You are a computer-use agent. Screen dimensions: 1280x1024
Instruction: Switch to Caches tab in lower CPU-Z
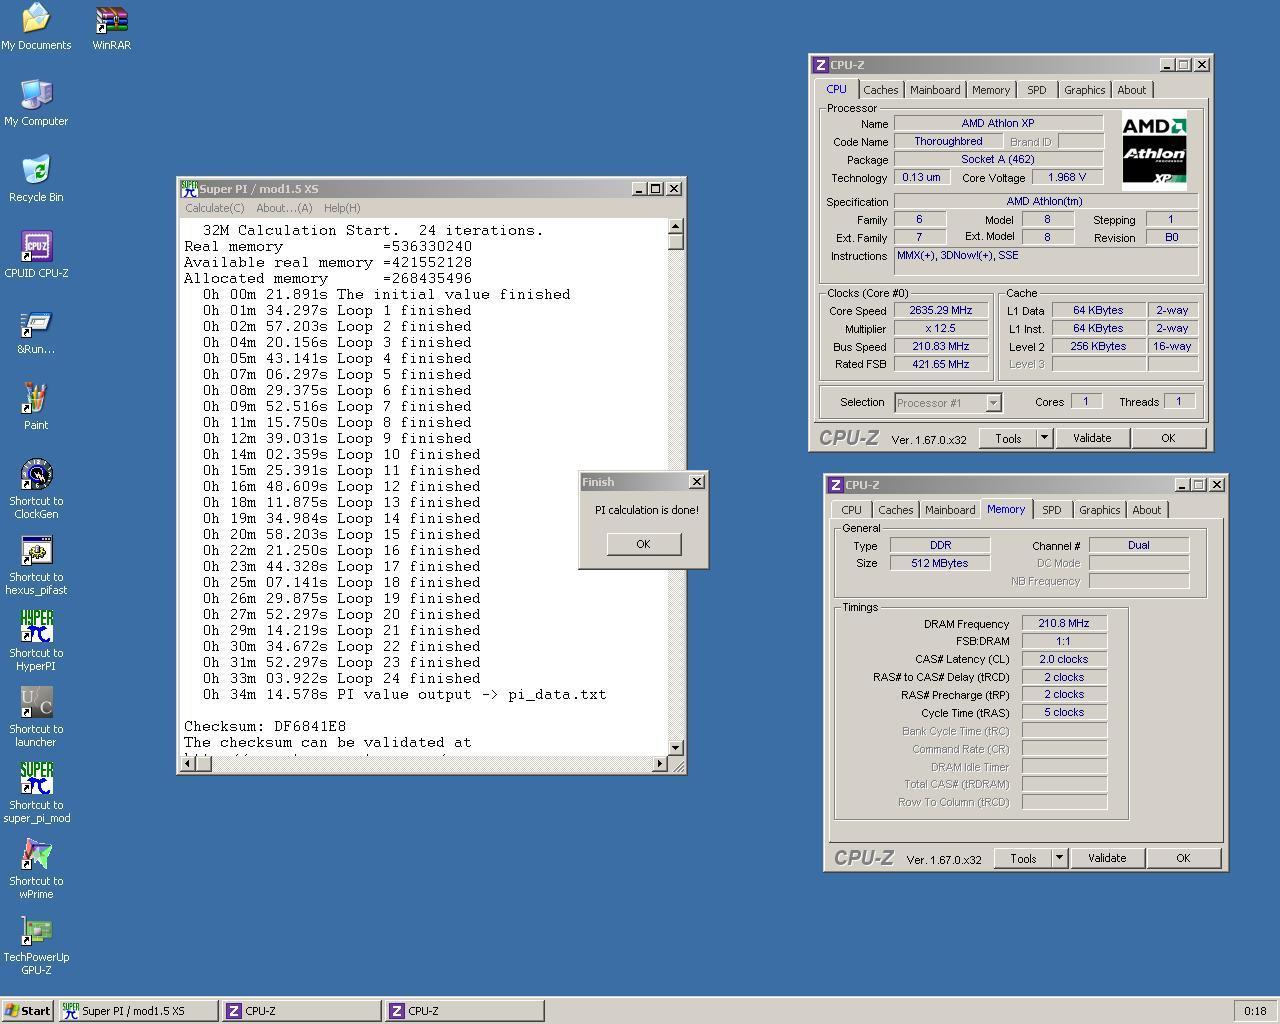tap(896, 510)
